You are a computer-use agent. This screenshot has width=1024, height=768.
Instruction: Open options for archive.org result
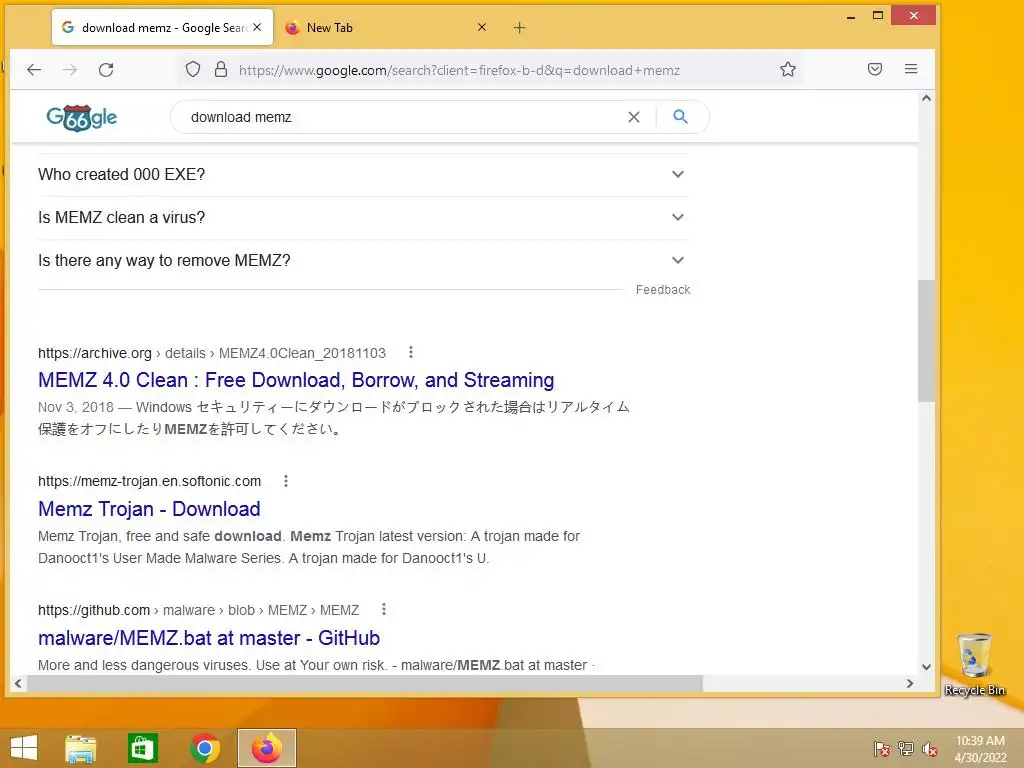click(411, 353)
